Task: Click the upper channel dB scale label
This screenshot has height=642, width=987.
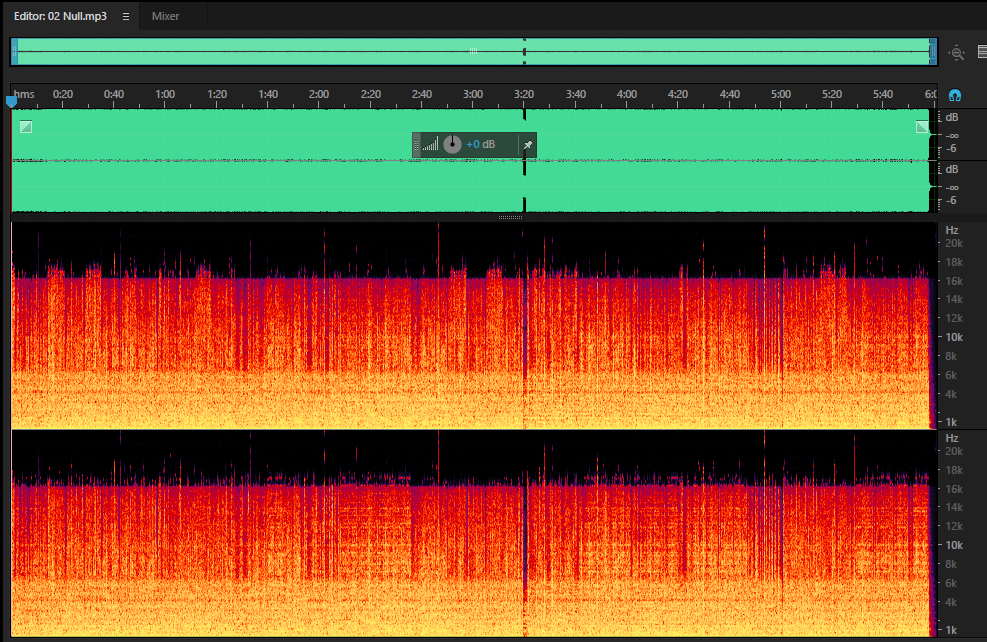Action: pos(952,118)
